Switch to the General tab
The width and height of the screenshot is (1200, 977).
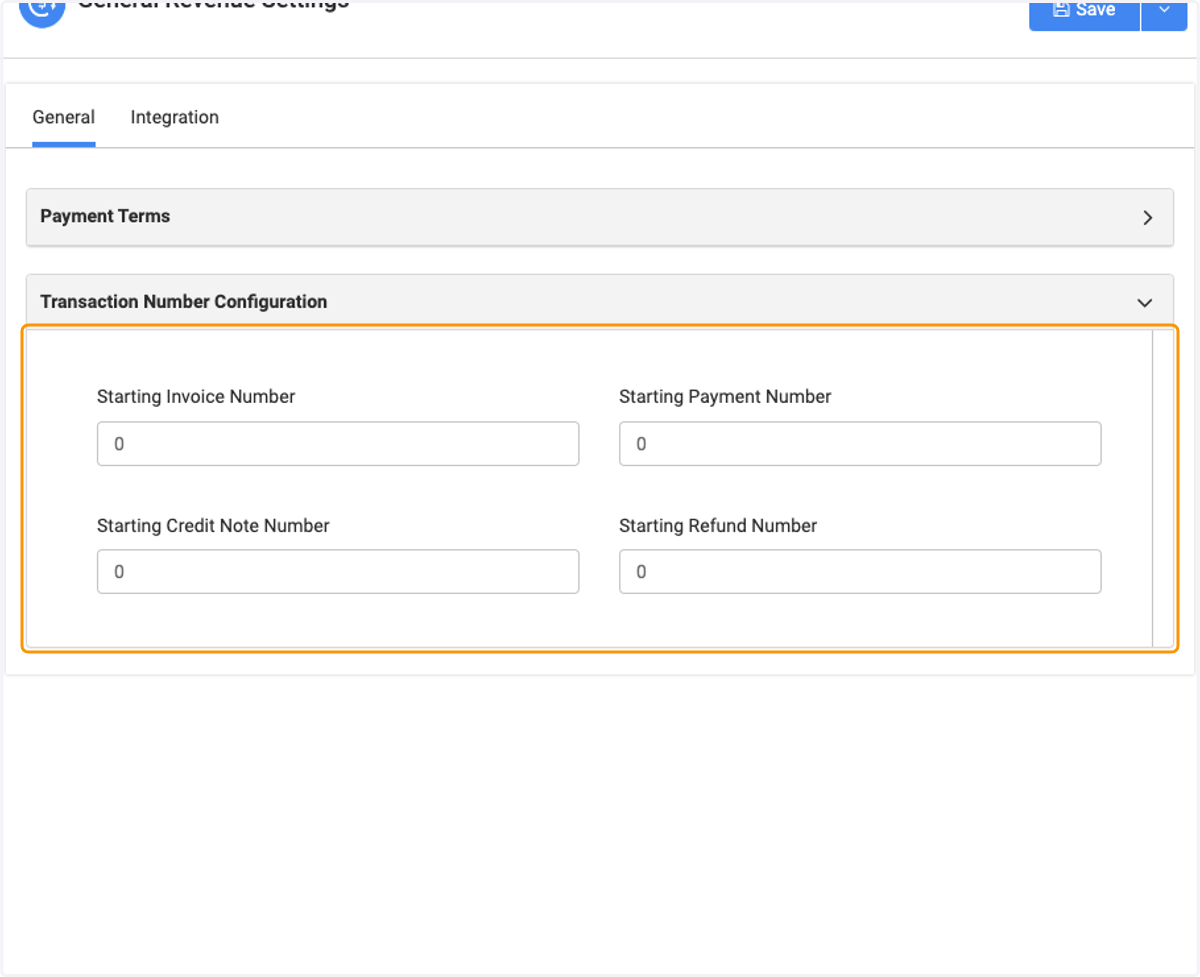[64, 118]
